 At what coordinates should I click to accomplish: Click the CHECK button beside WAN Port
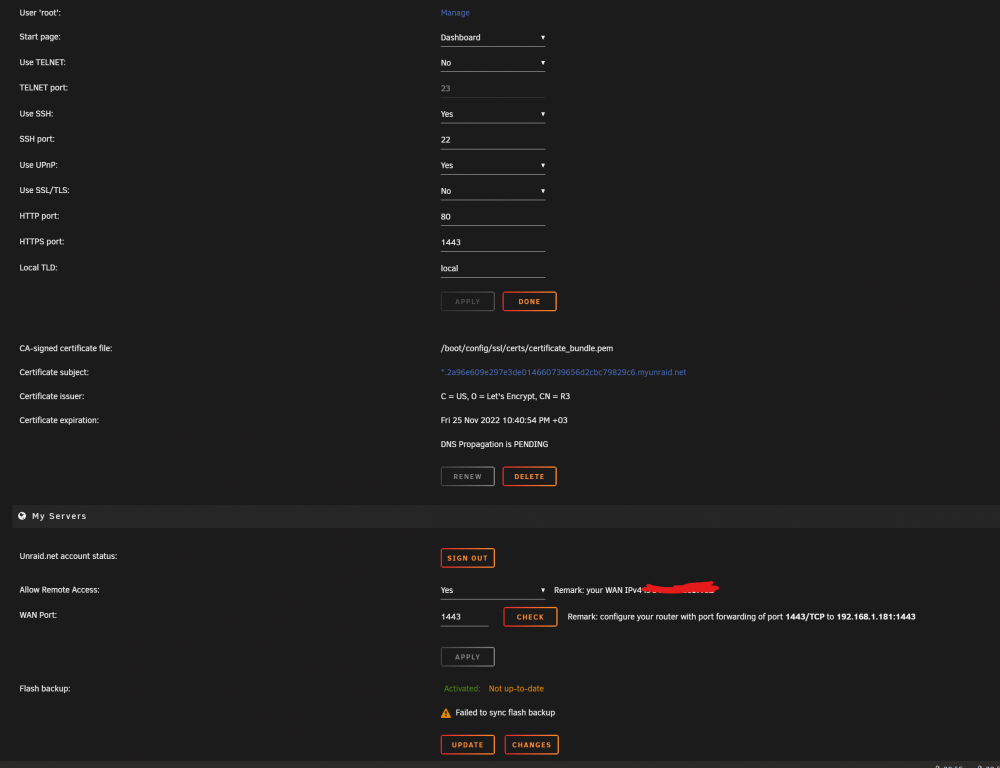530,617
